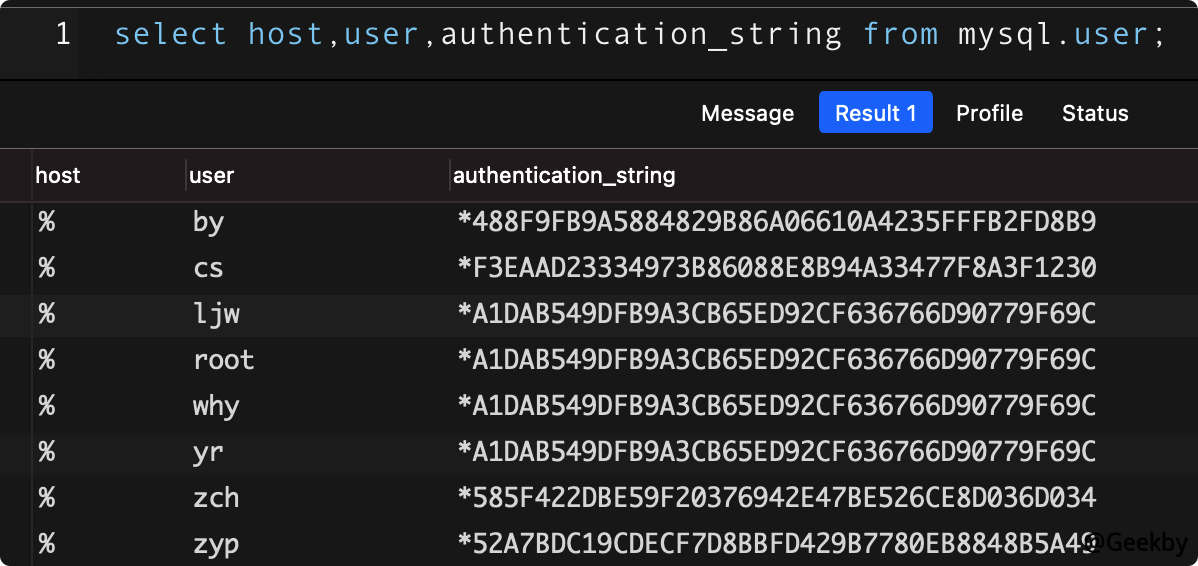Select the 'root' user cell
The image size is (1198, 566).
pyautogui.click(x=223, y=360)
